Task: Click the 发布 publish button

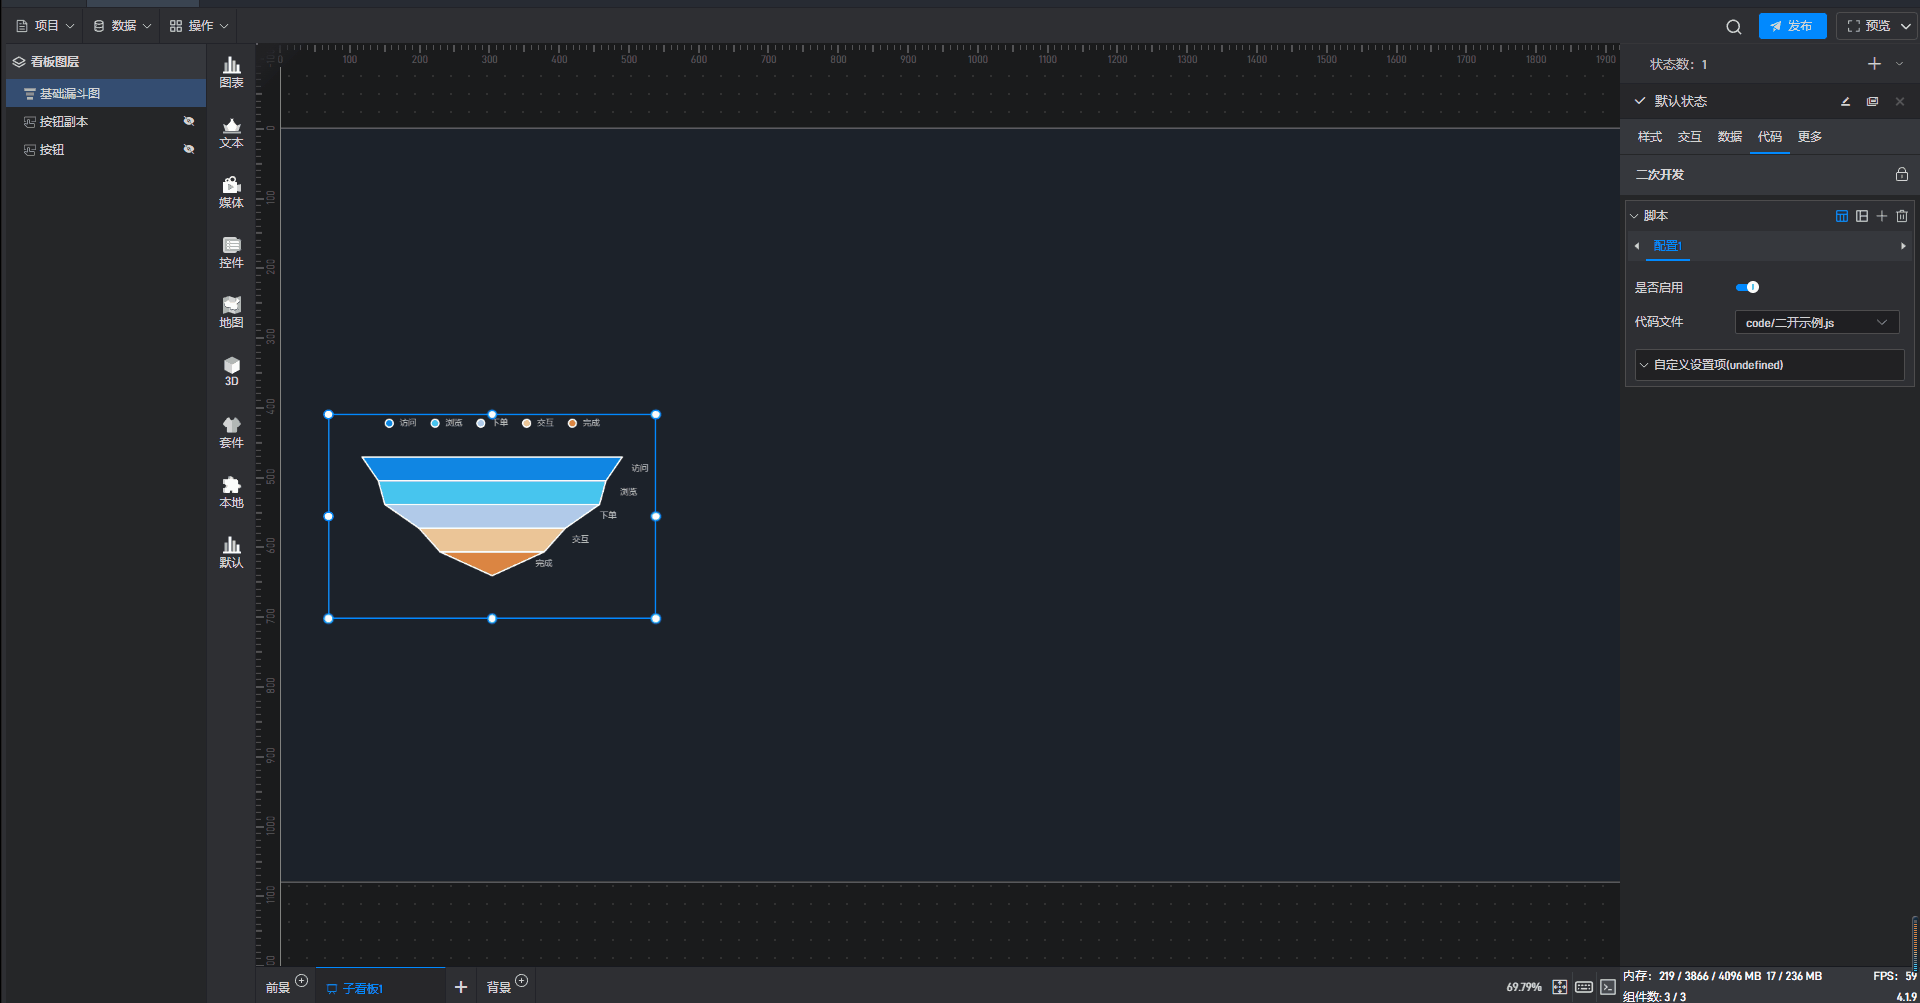Action: click(1792, 26)
